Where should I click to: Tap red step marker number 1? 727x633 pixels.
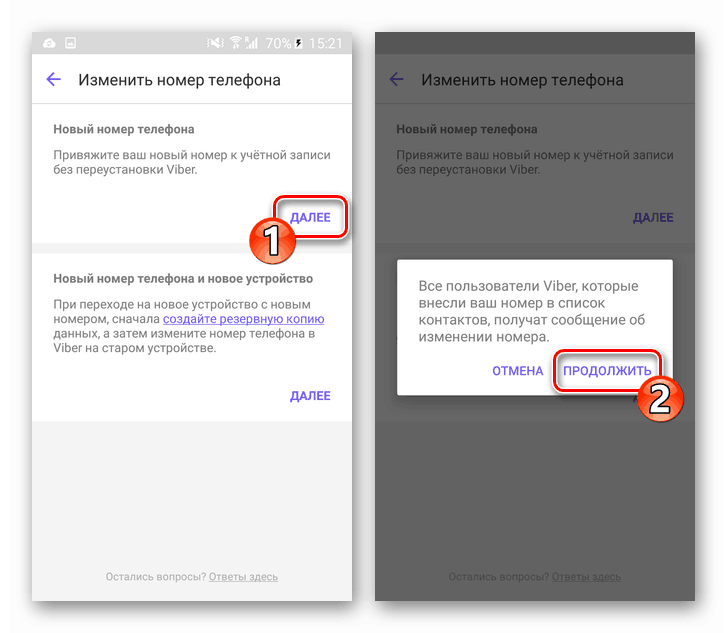(x=272, y=241)
